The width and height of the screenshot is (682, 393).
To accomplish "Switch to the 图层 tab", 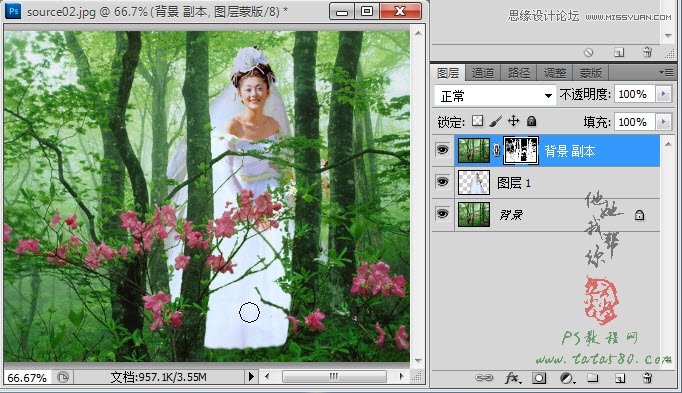I will 448,73.
